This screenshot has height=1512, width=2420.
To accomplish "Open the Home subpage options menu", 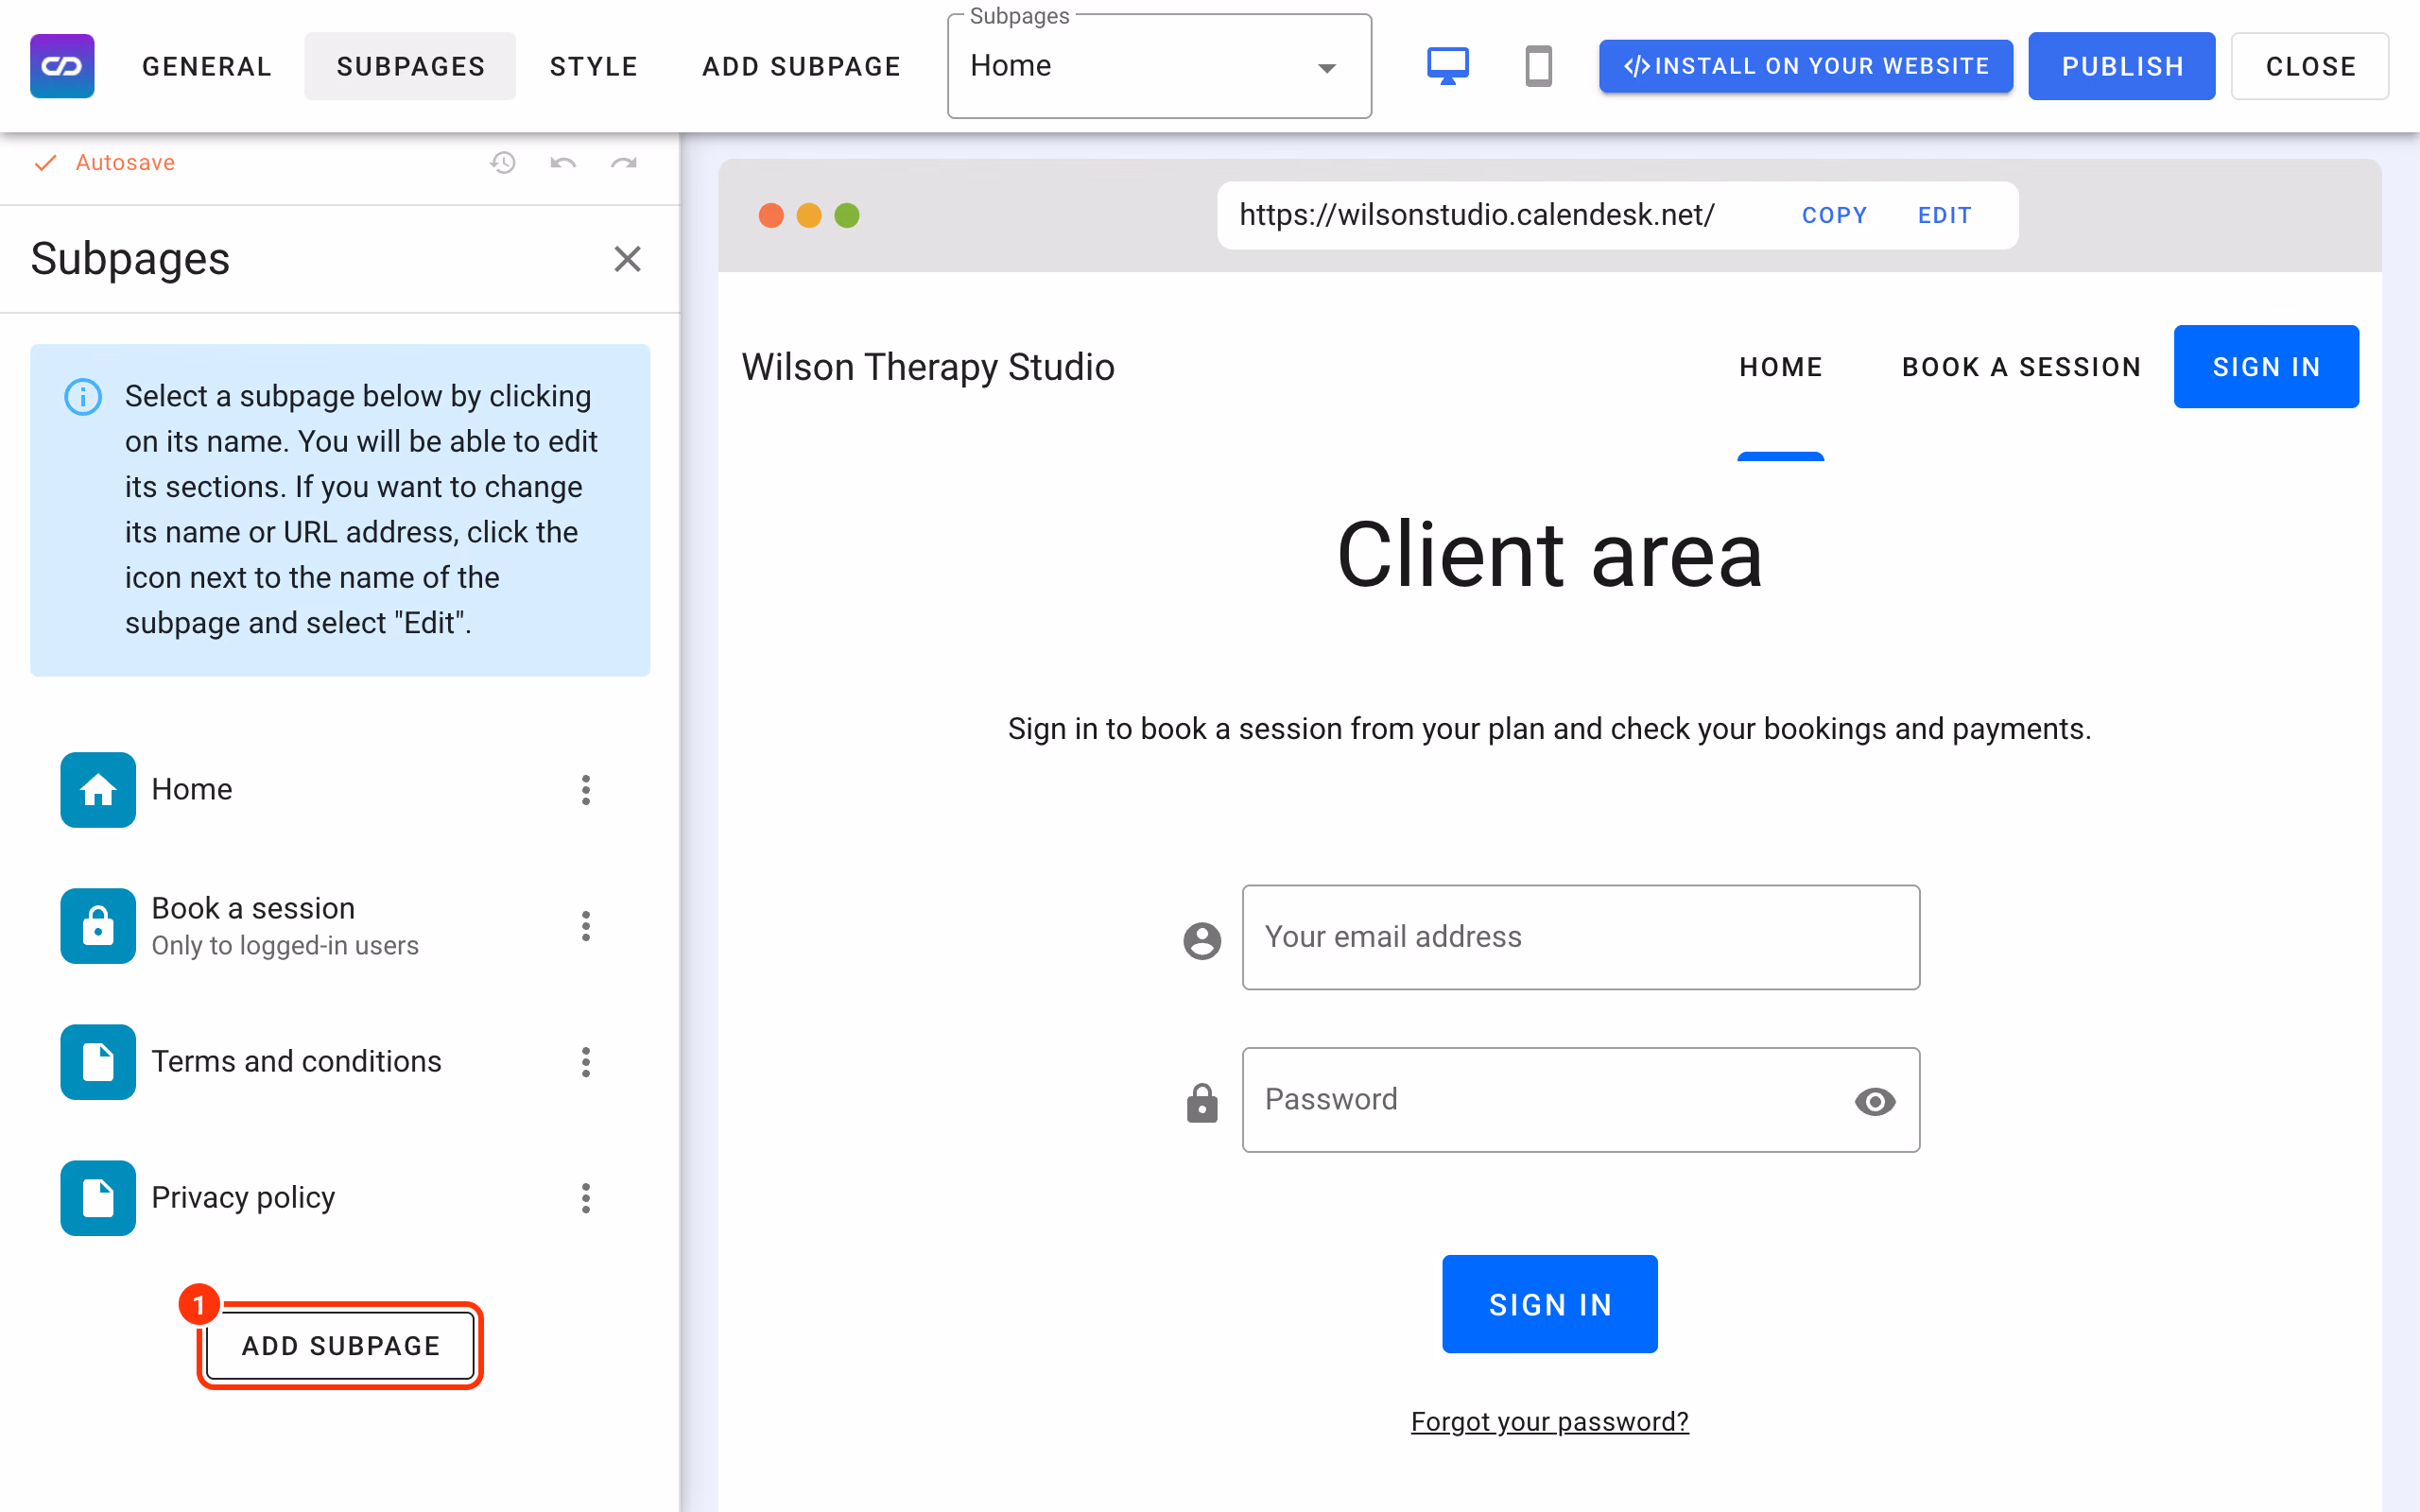I will [x=586, y=790].
